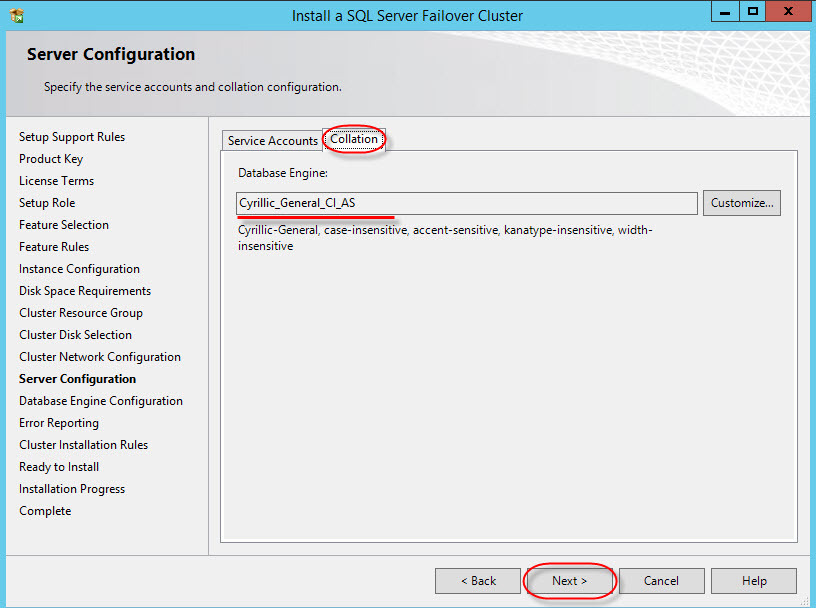This screenshot has width=816, height=608.
Task: Open Help for this setup page
Action: click(754, 581)
